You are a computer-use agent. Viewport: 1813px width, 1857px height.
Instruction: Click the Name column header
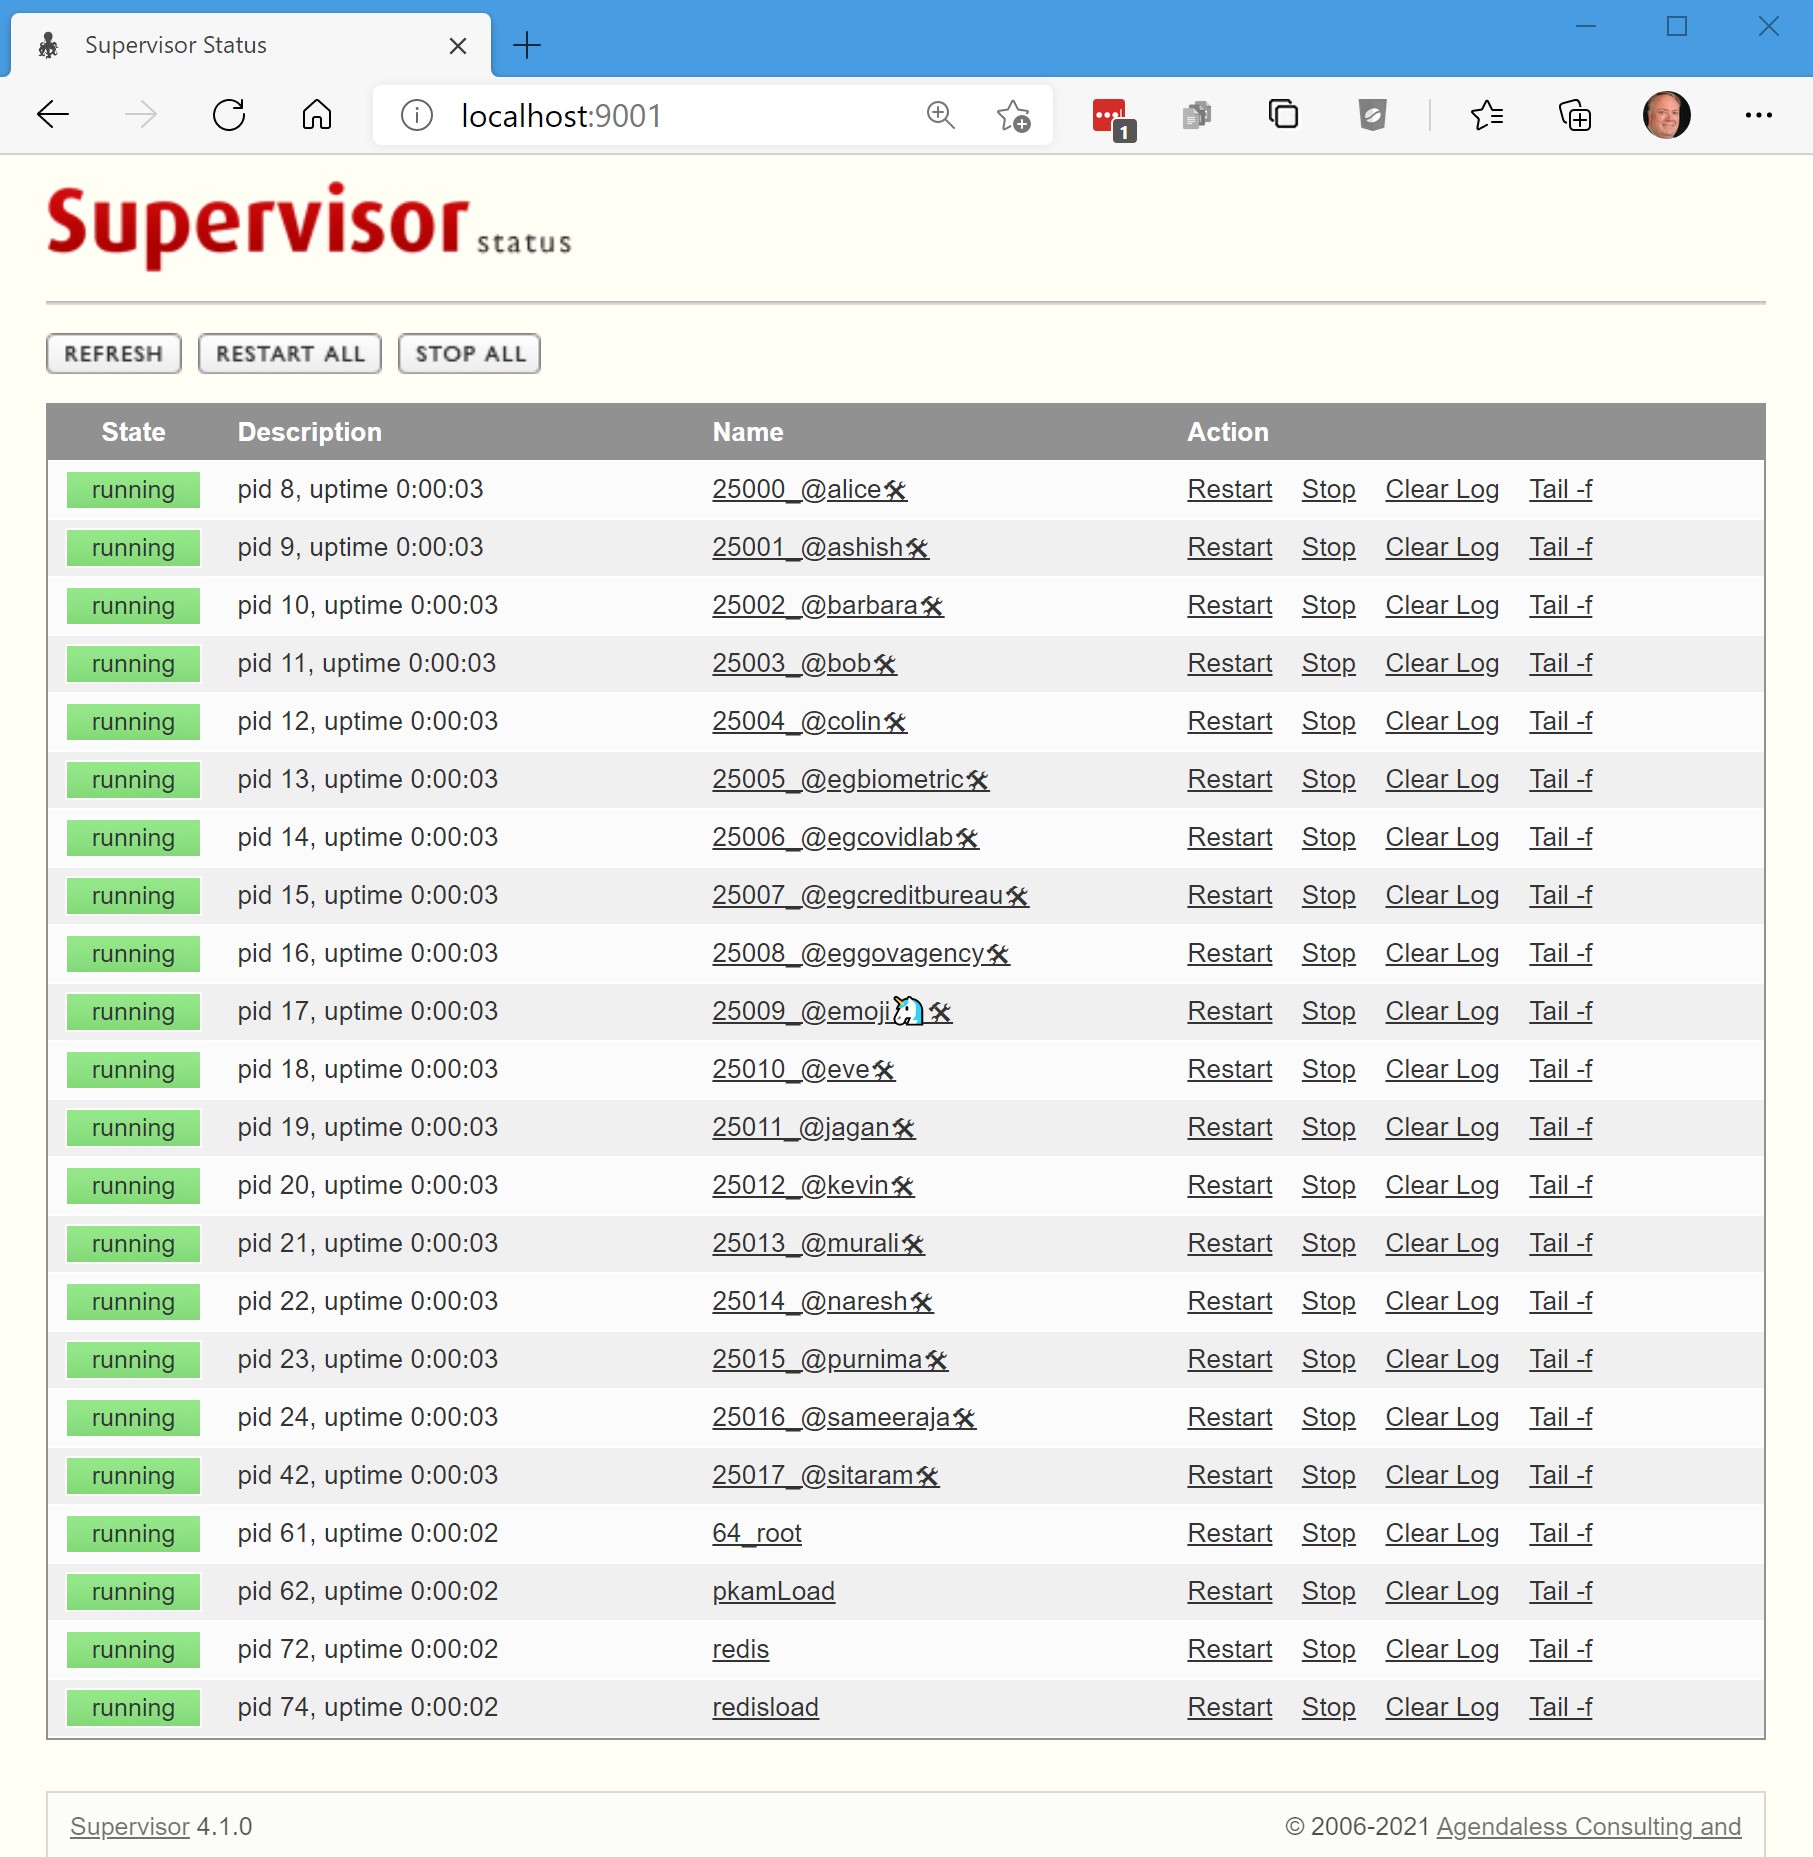[x=748, y=432]
